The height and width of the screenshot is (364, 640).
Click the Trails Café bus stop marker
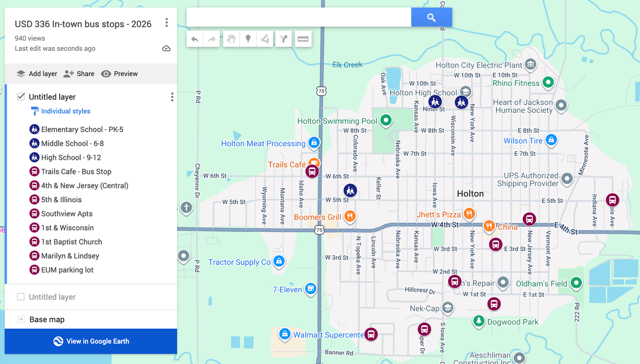312,171
